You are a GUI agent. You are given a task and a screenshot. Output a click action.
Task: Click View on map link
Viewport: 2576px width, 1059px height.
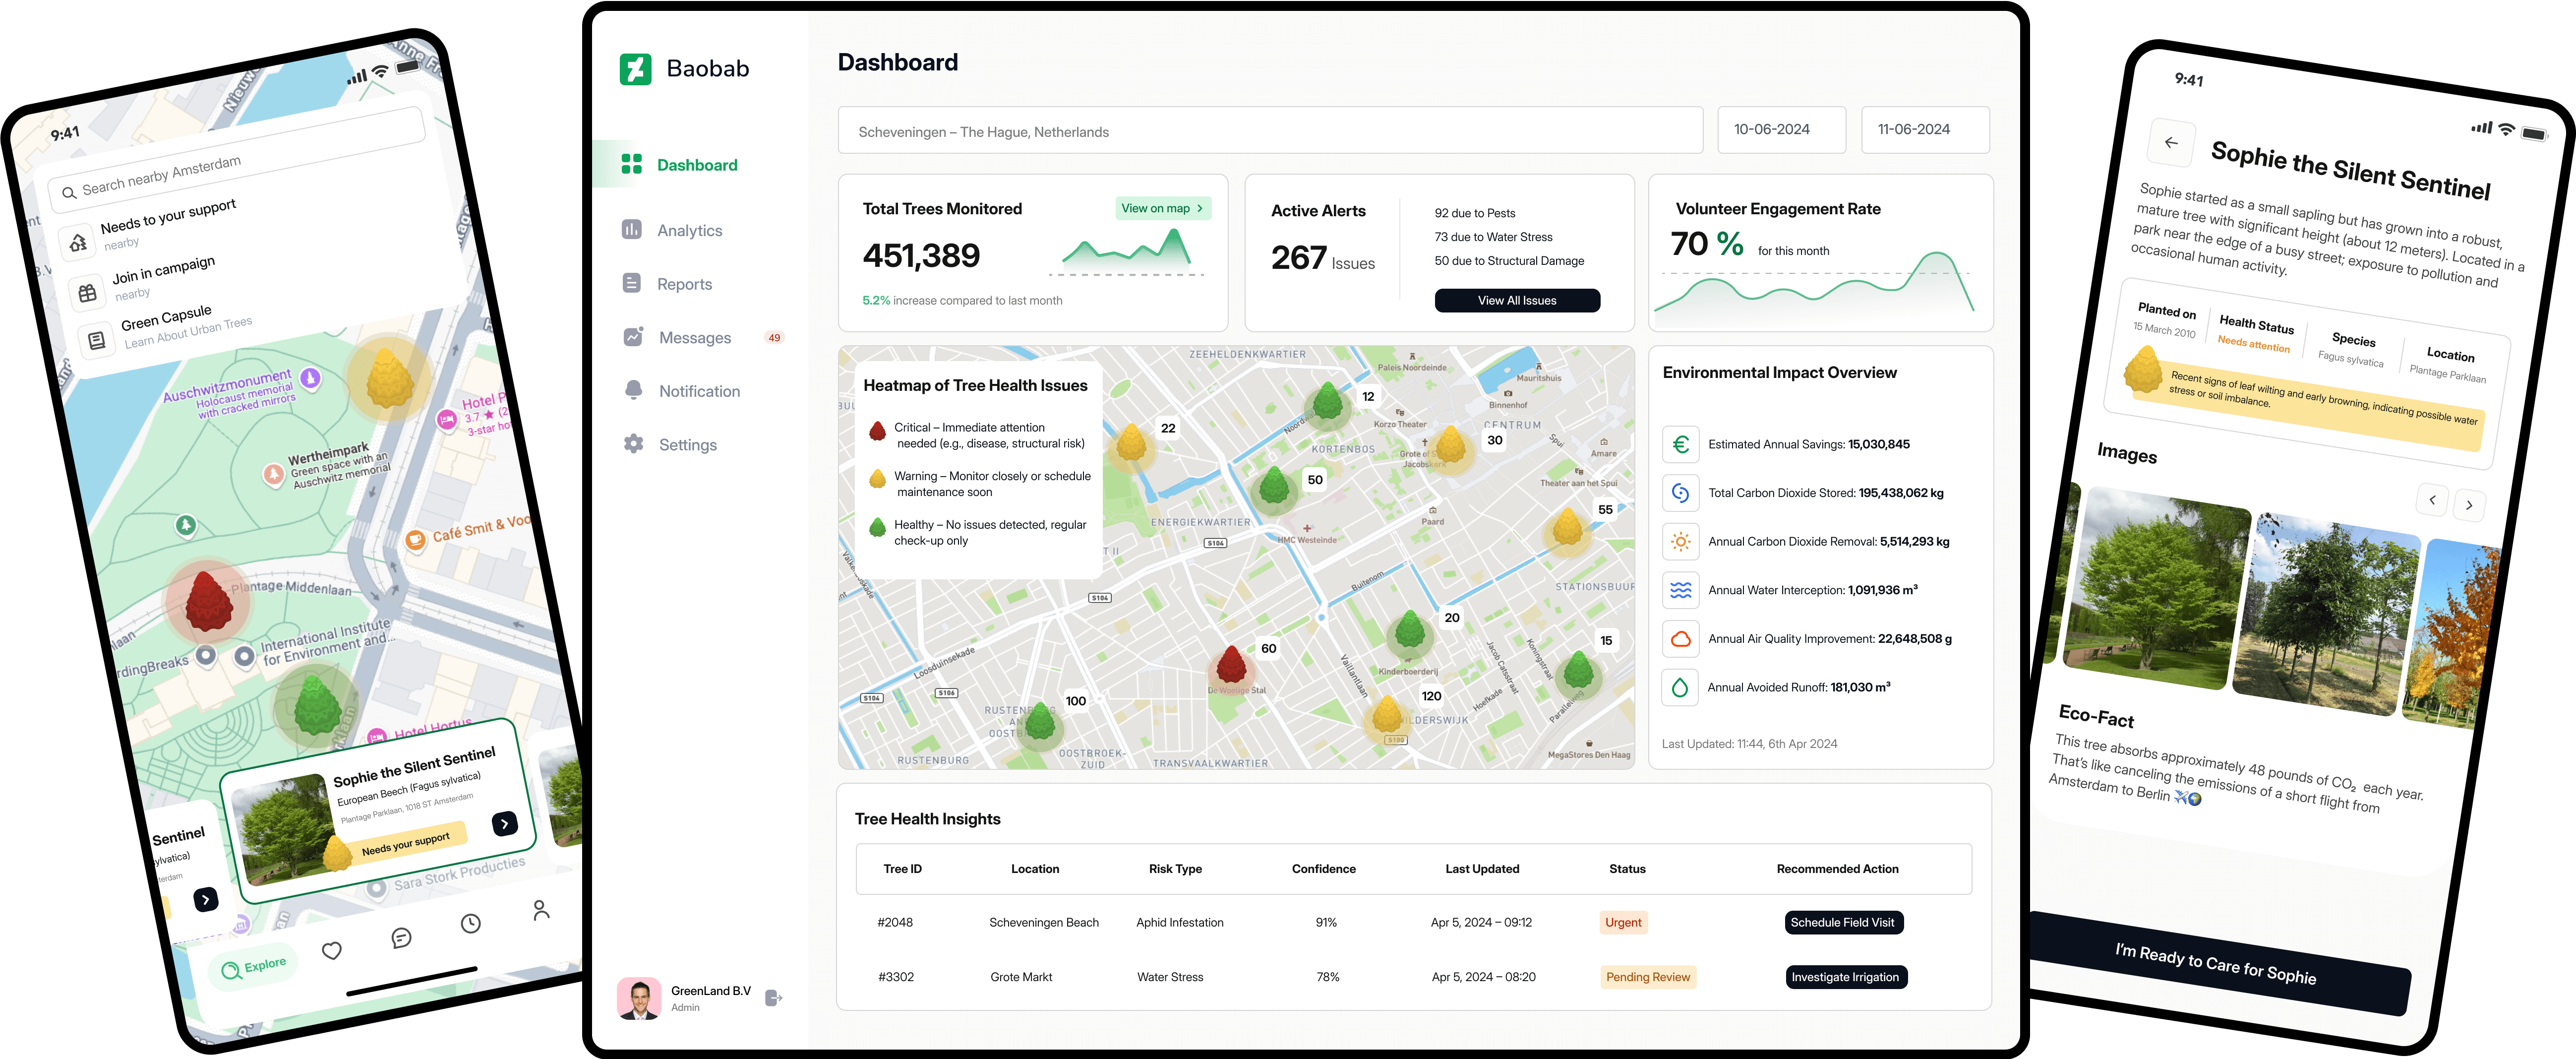coord(1163,208)
